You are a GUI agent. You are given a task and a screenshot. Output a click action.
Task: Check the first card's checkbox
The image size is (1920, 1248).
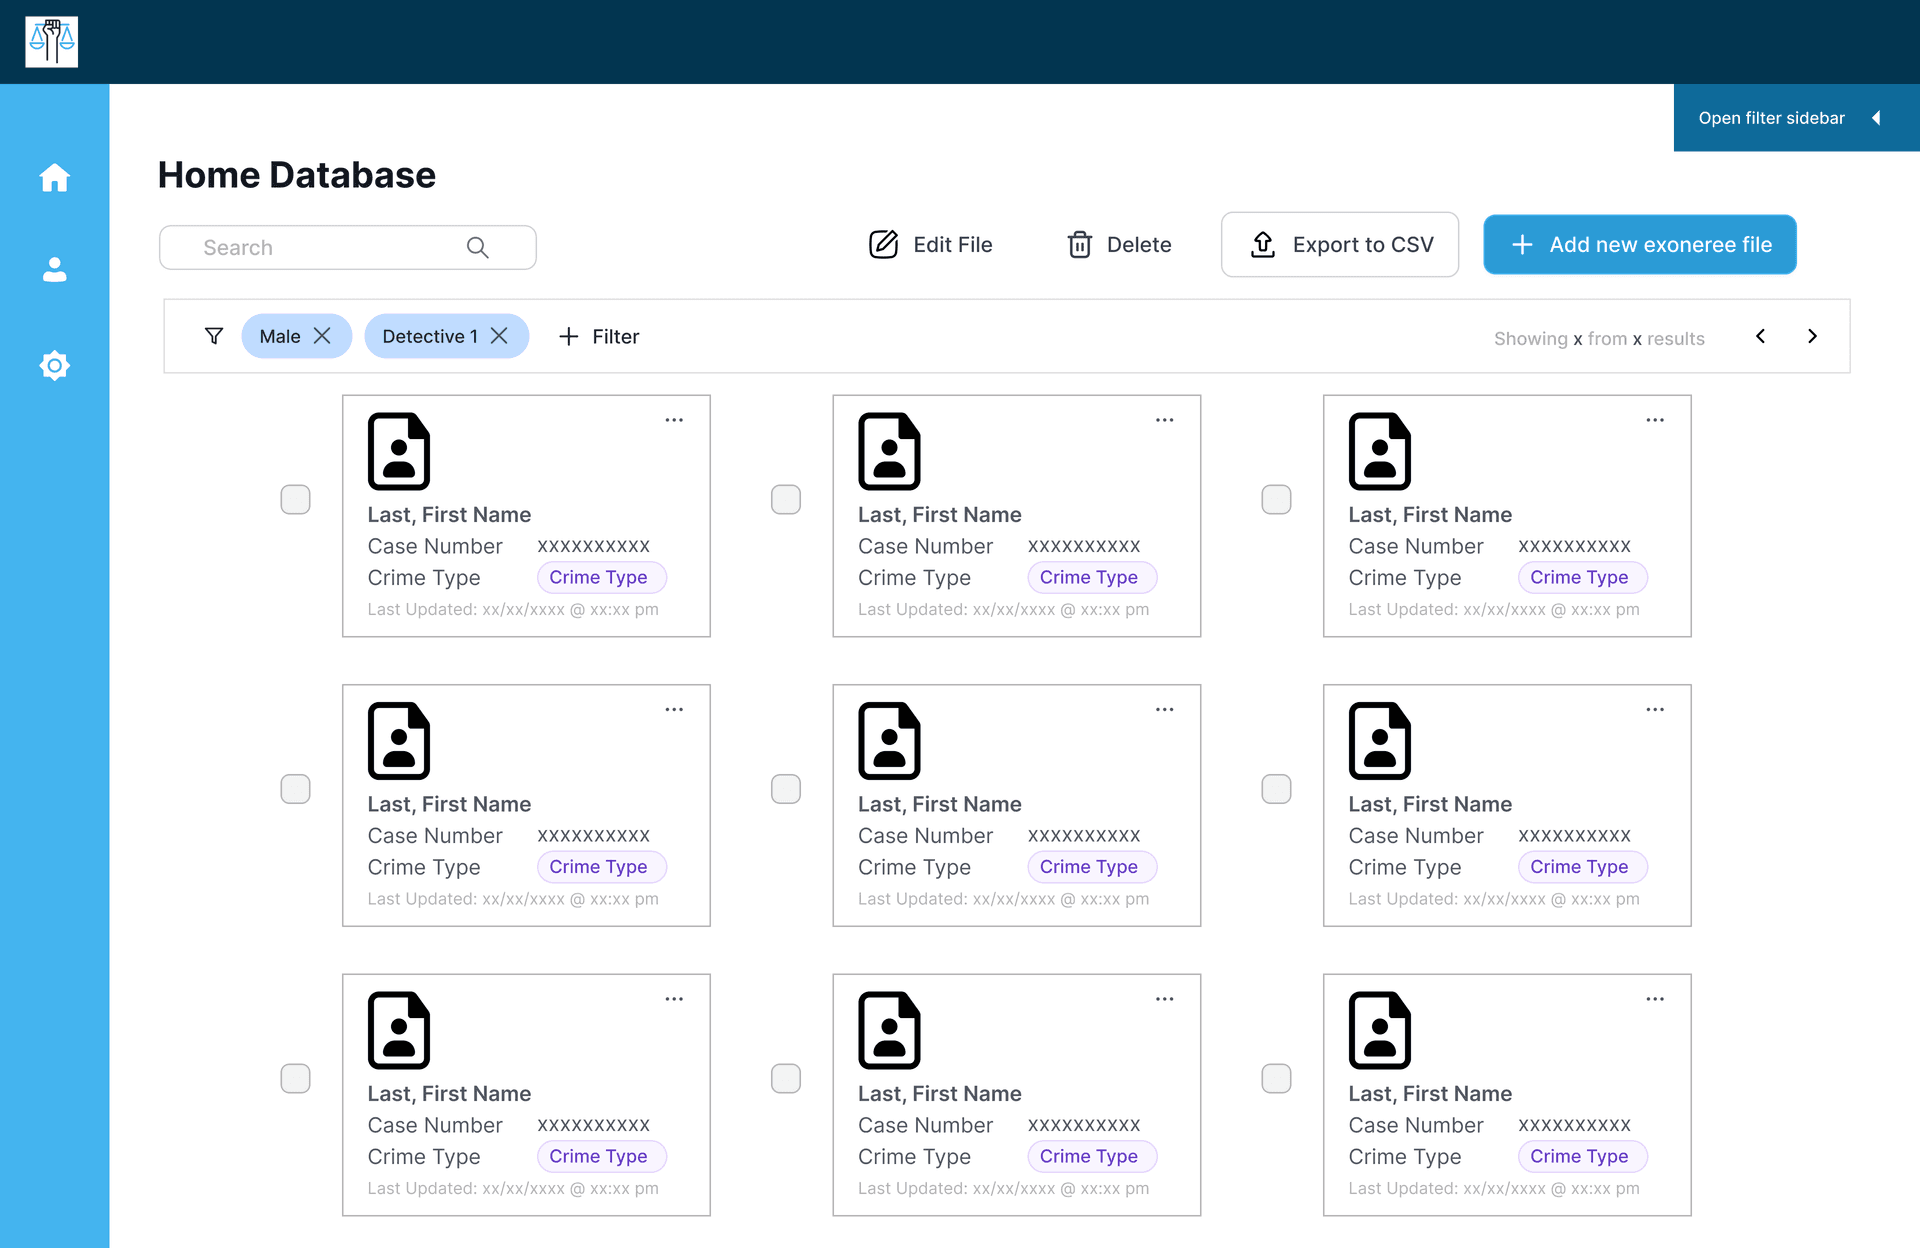click(295, 499)
